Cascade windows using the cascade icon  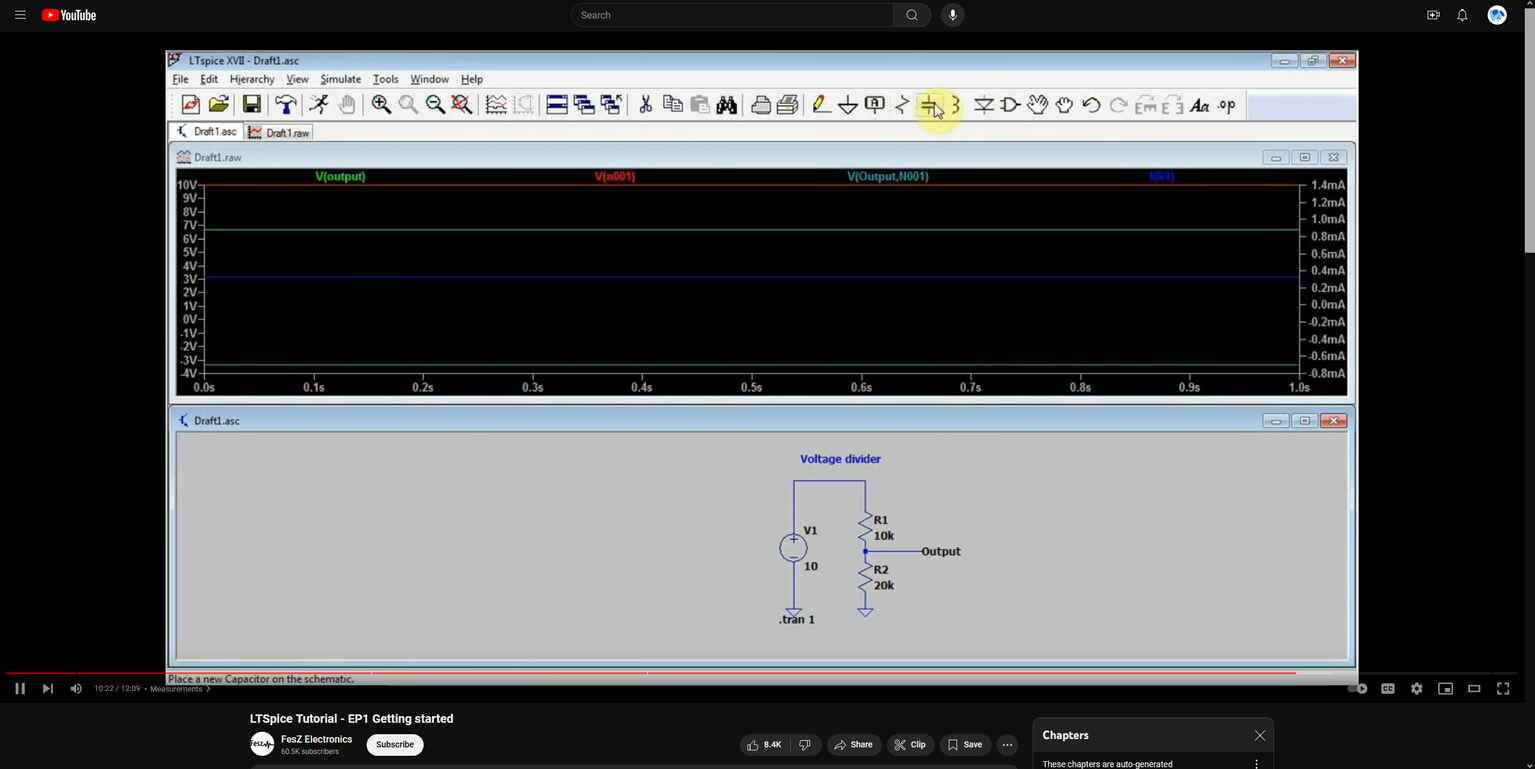pyautogui.click(x=584, y=105)
